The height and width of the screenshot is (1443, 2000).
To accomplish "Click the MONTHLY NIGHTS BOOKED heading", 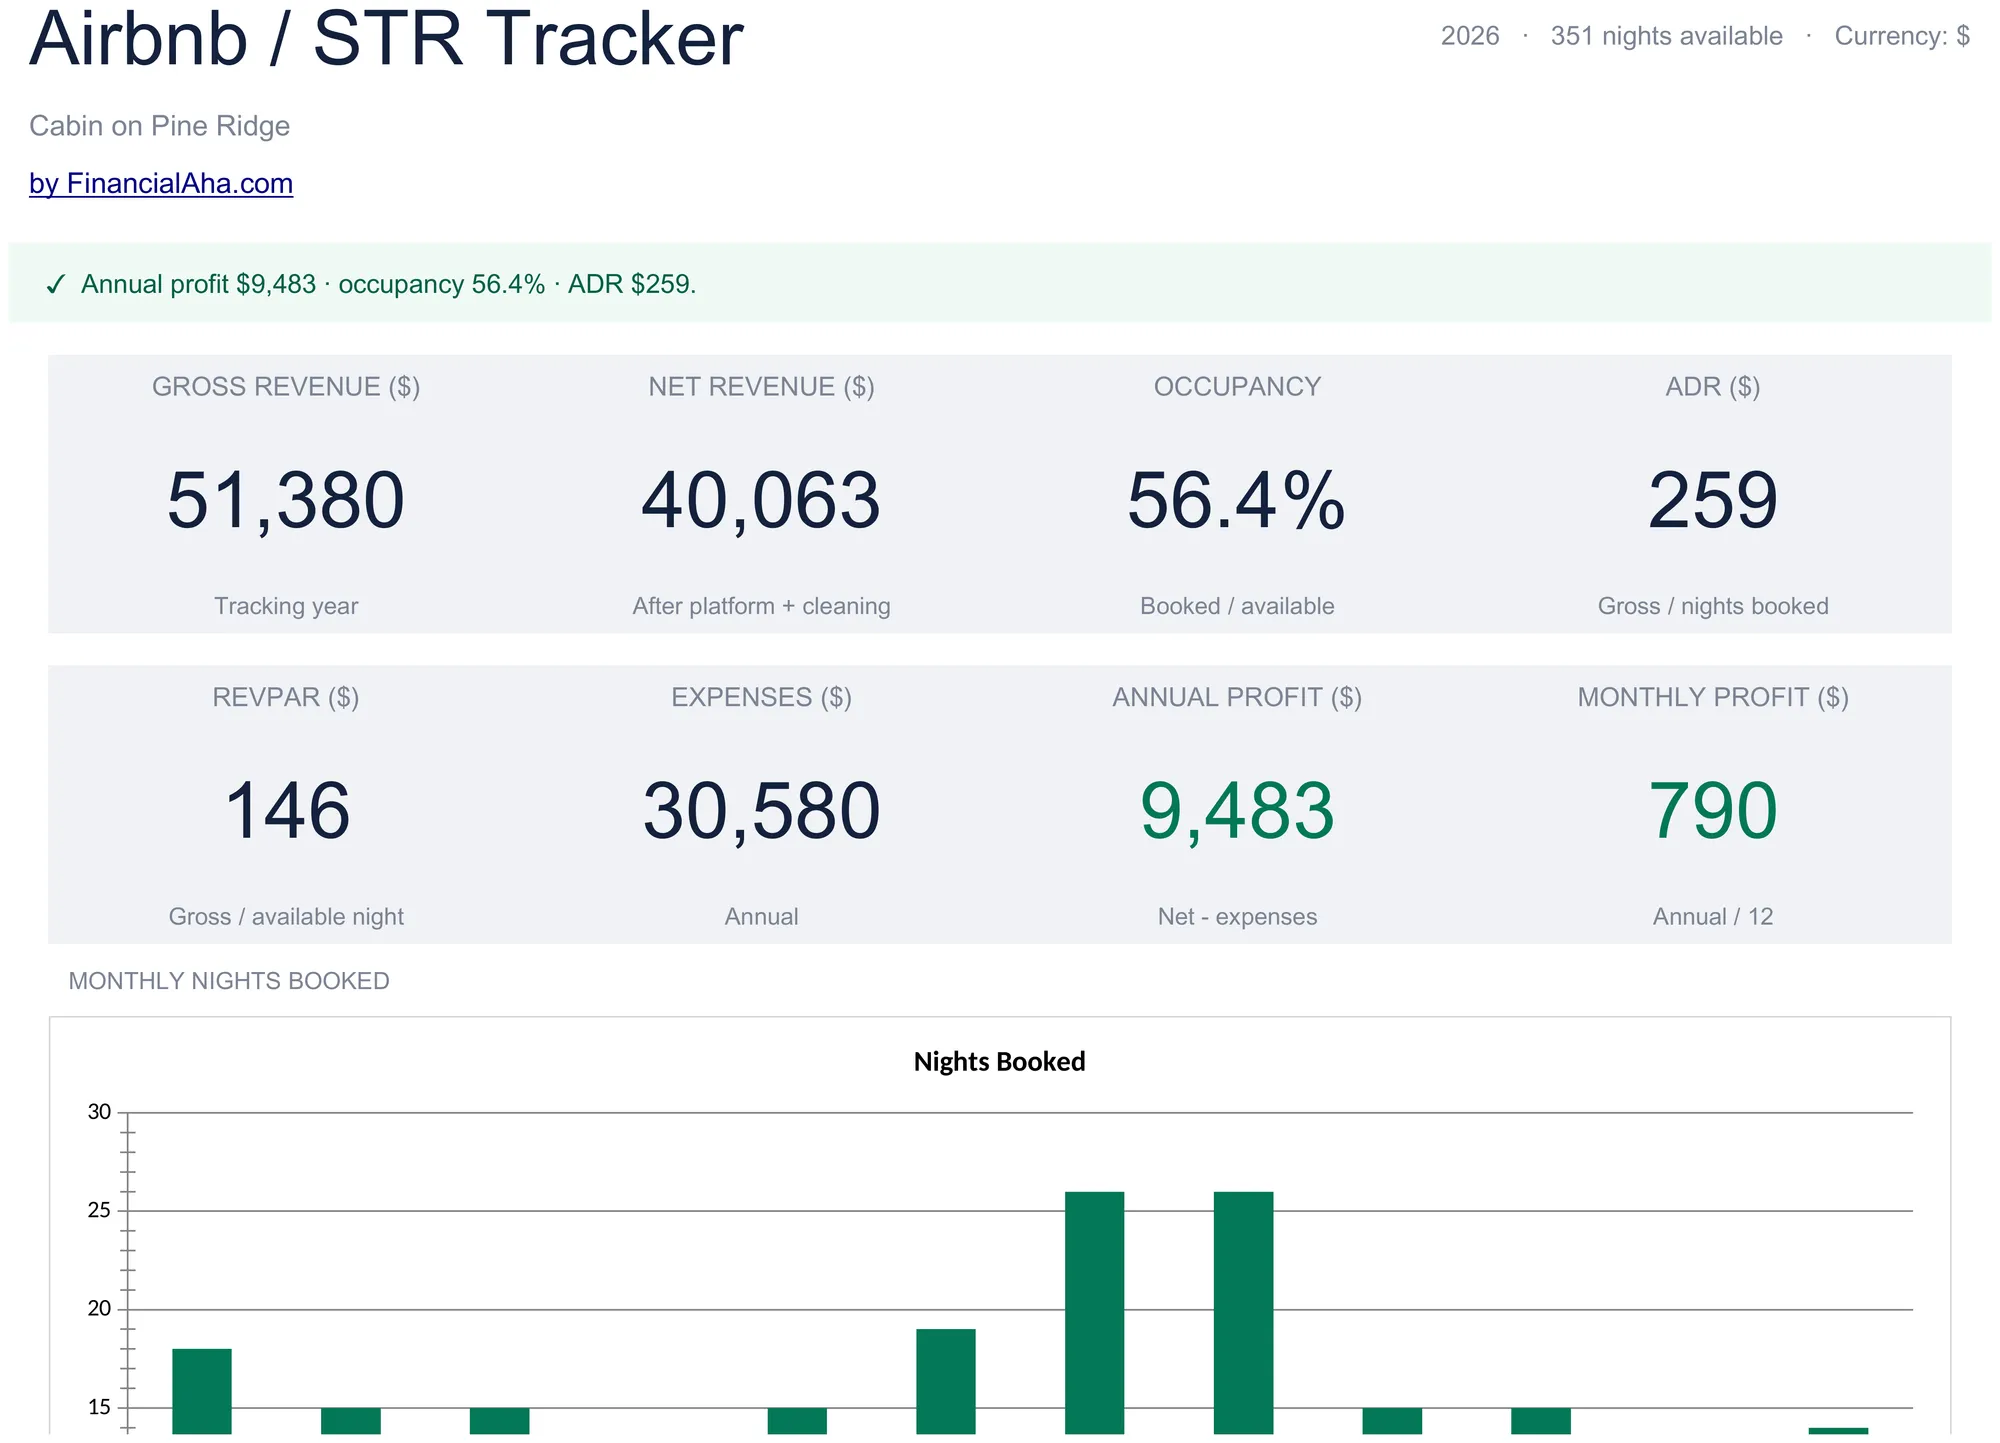I will [x=229, y=981].
